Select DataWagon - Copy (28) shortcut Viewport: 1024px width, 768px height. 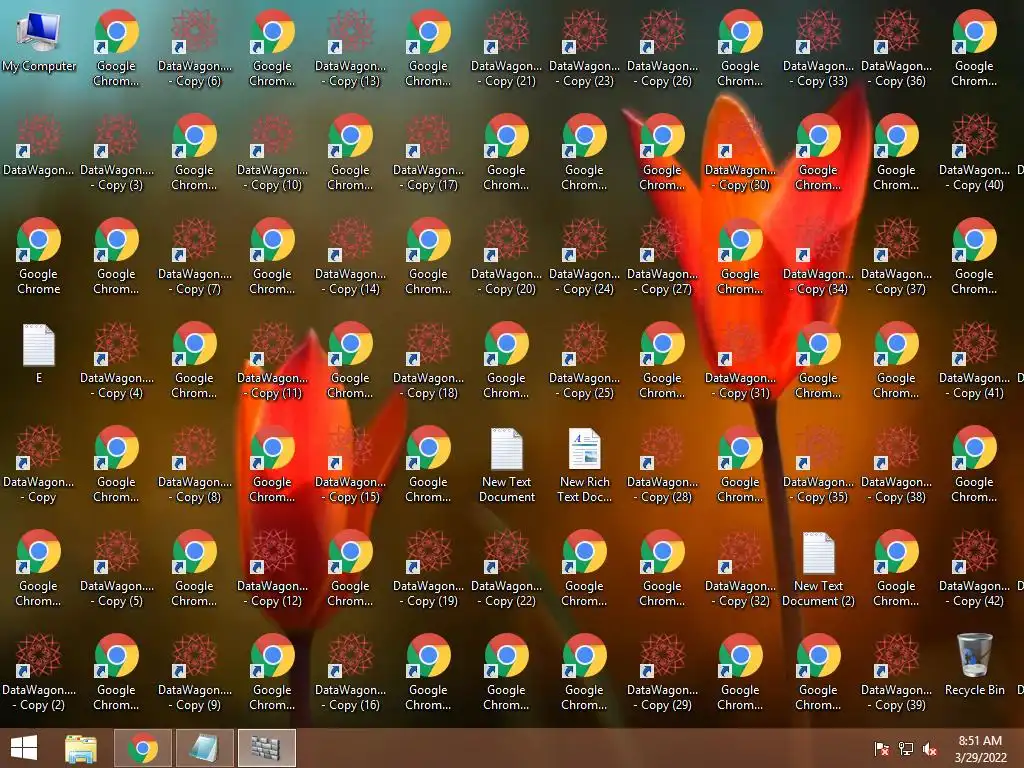click(x=663, y=464)
